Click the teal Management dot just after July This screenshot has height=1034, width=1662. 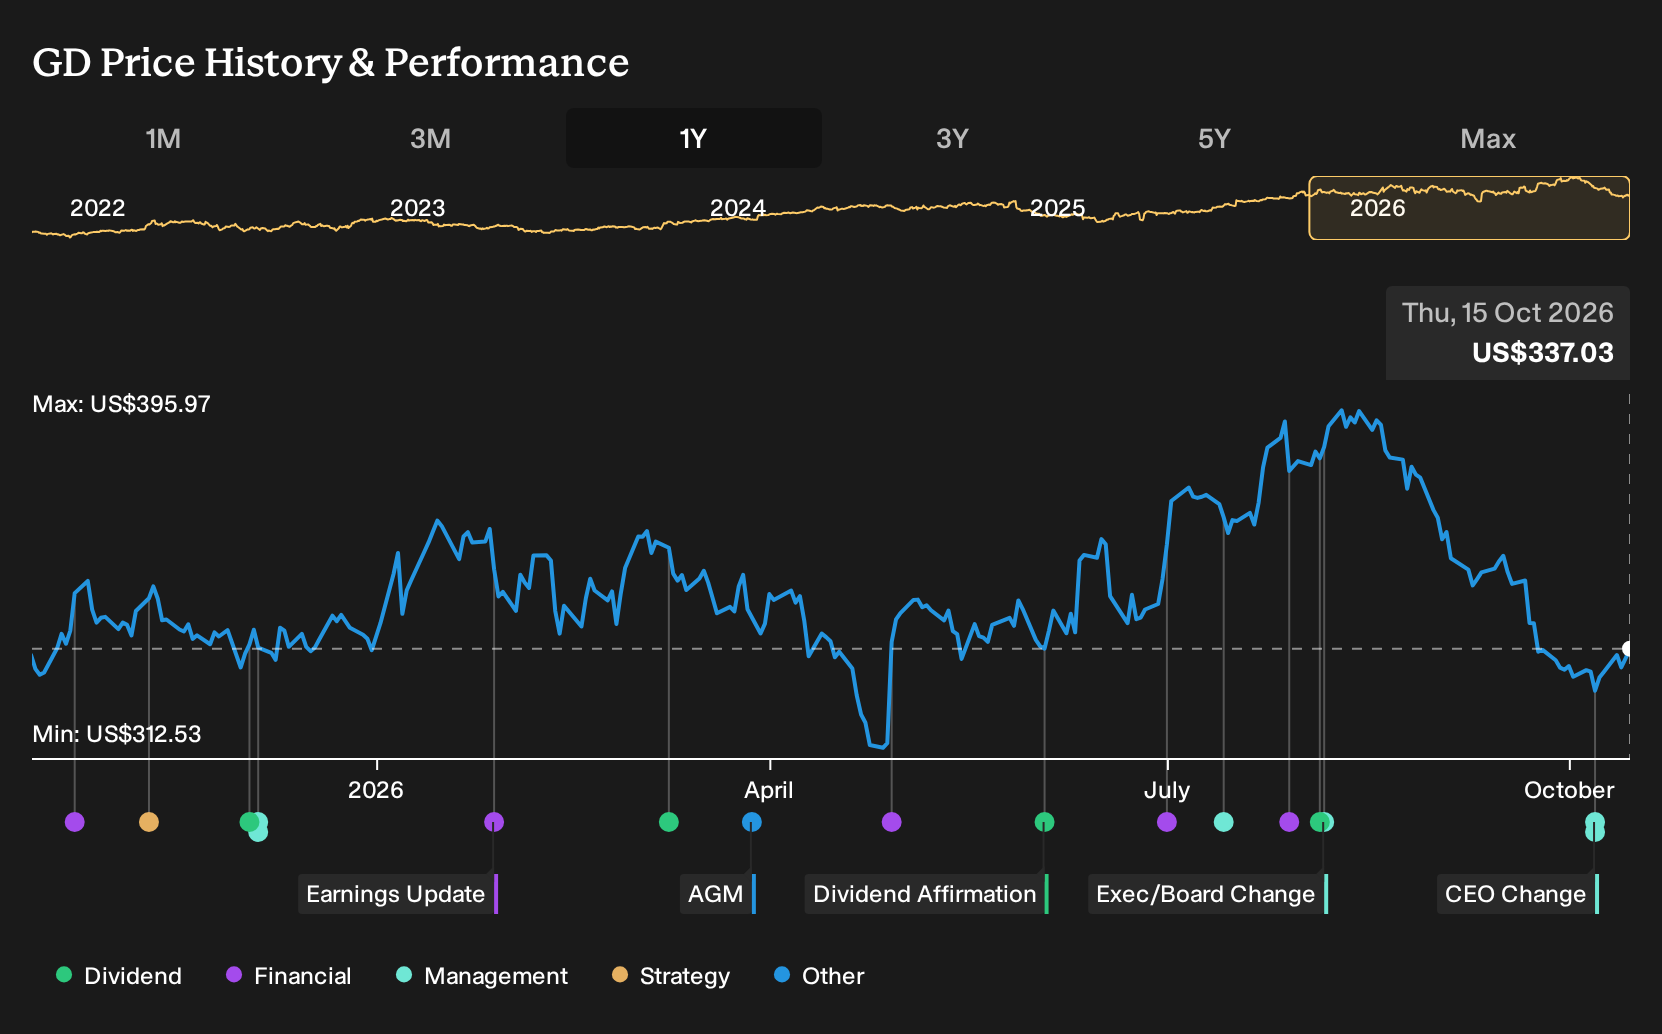(1223, 822)
